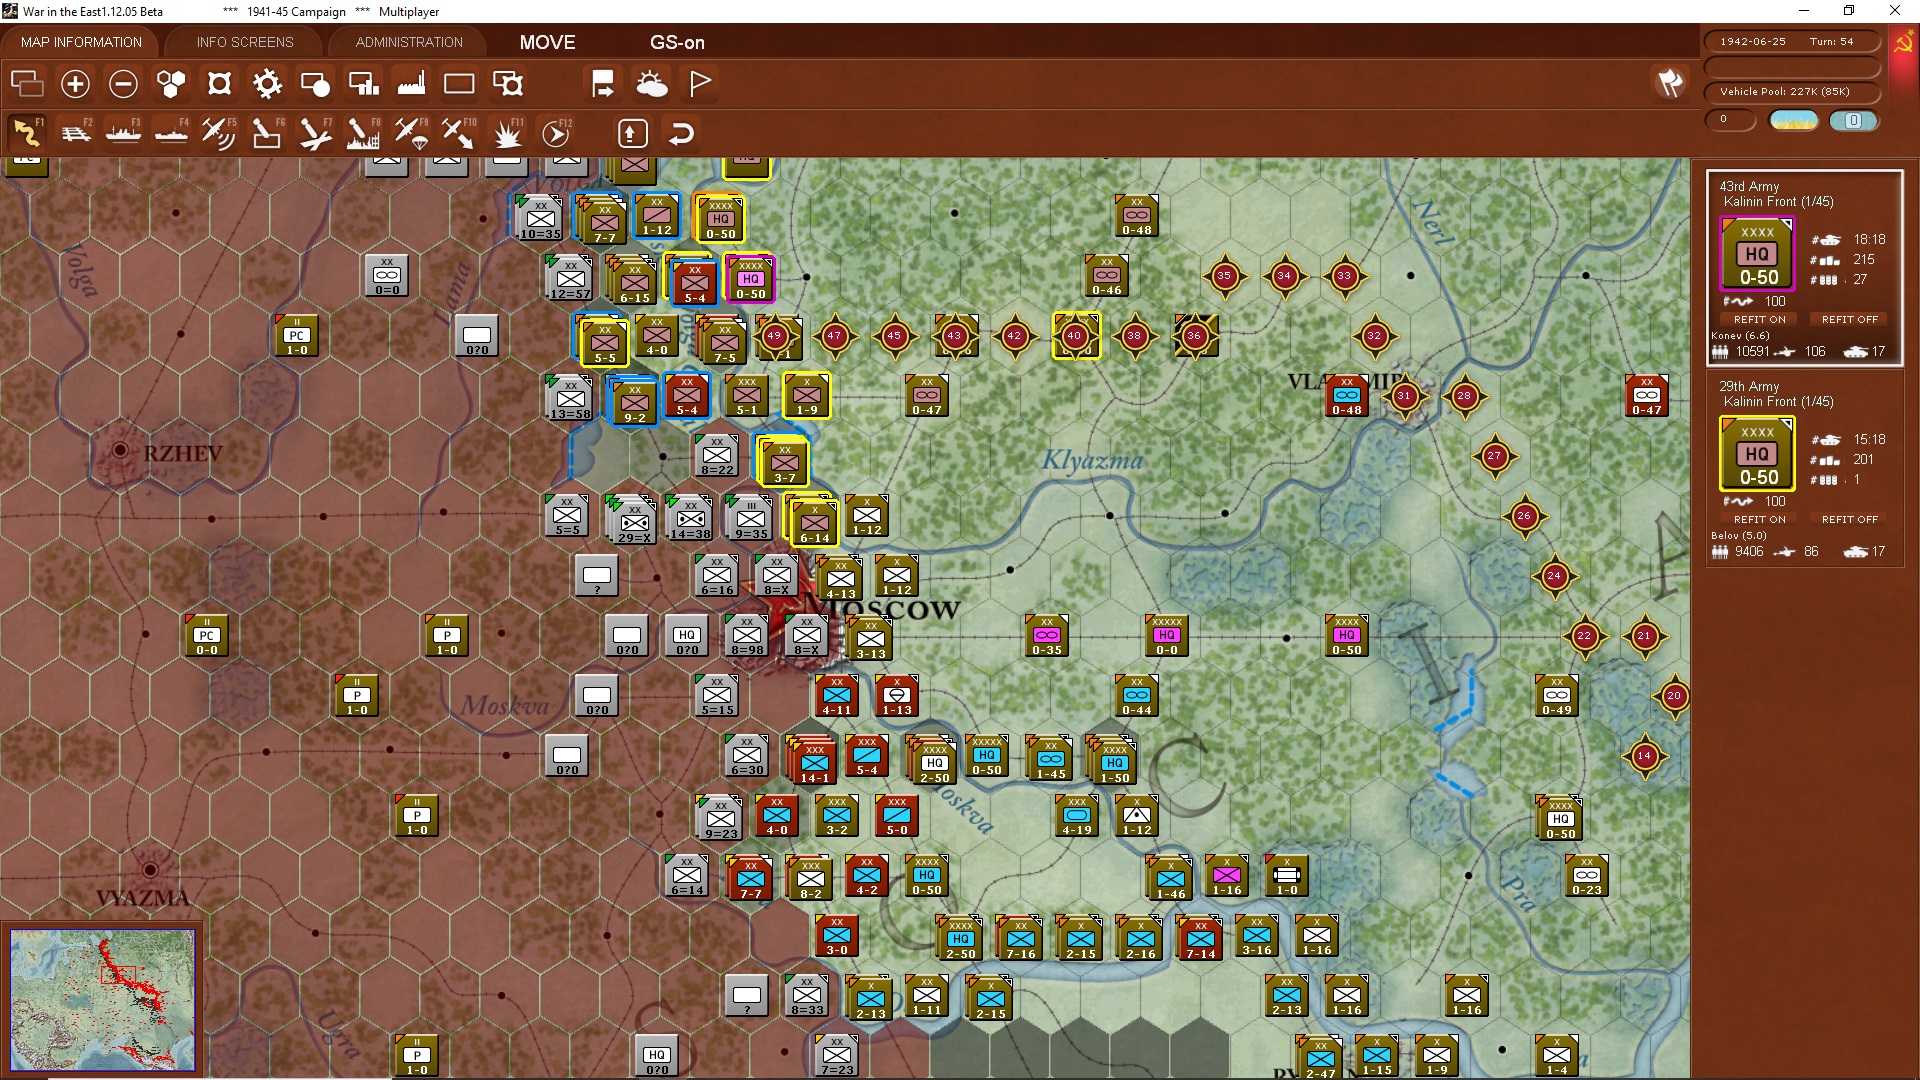1920x1080 pixels.
Task: Click the End Turn (F12) icon
Action: 556,133
